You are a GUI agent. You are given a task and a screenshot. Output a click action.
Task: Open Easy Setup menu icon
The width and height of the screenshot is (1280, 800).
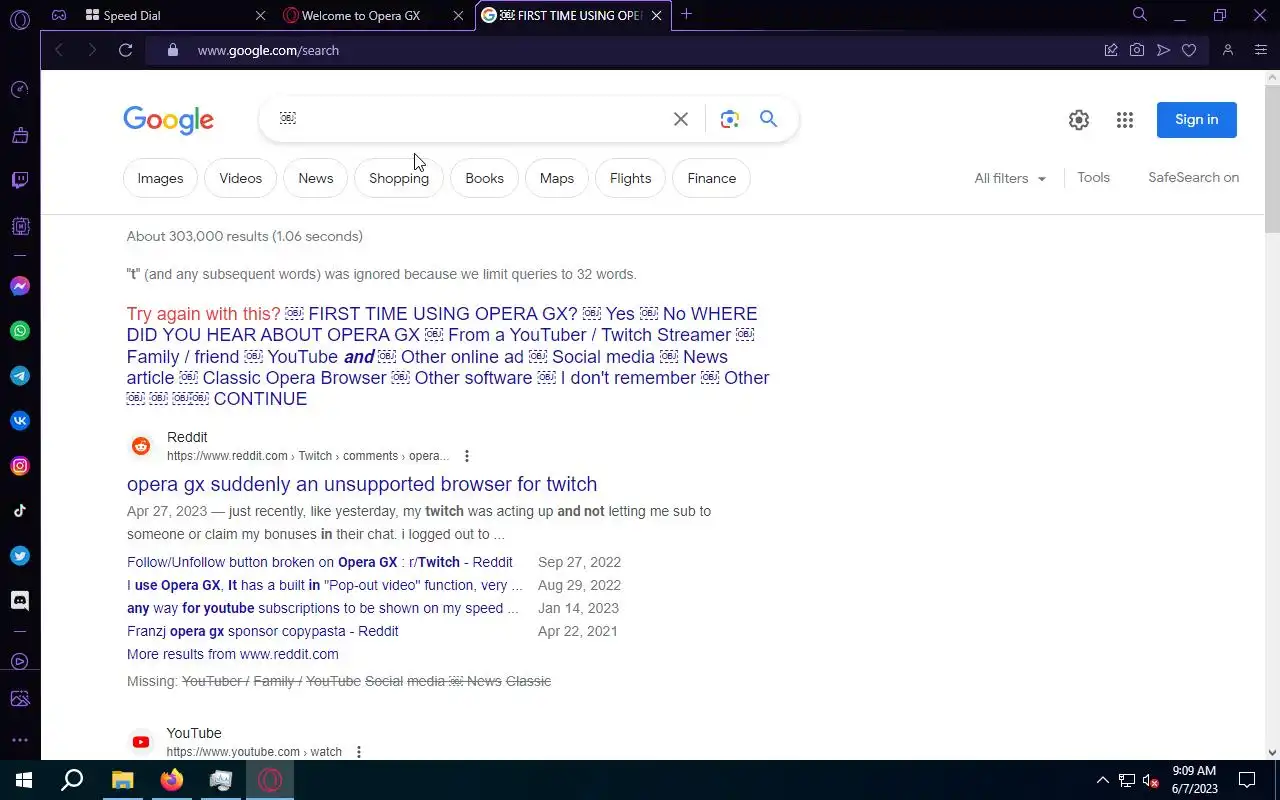tap(1261, 50)
